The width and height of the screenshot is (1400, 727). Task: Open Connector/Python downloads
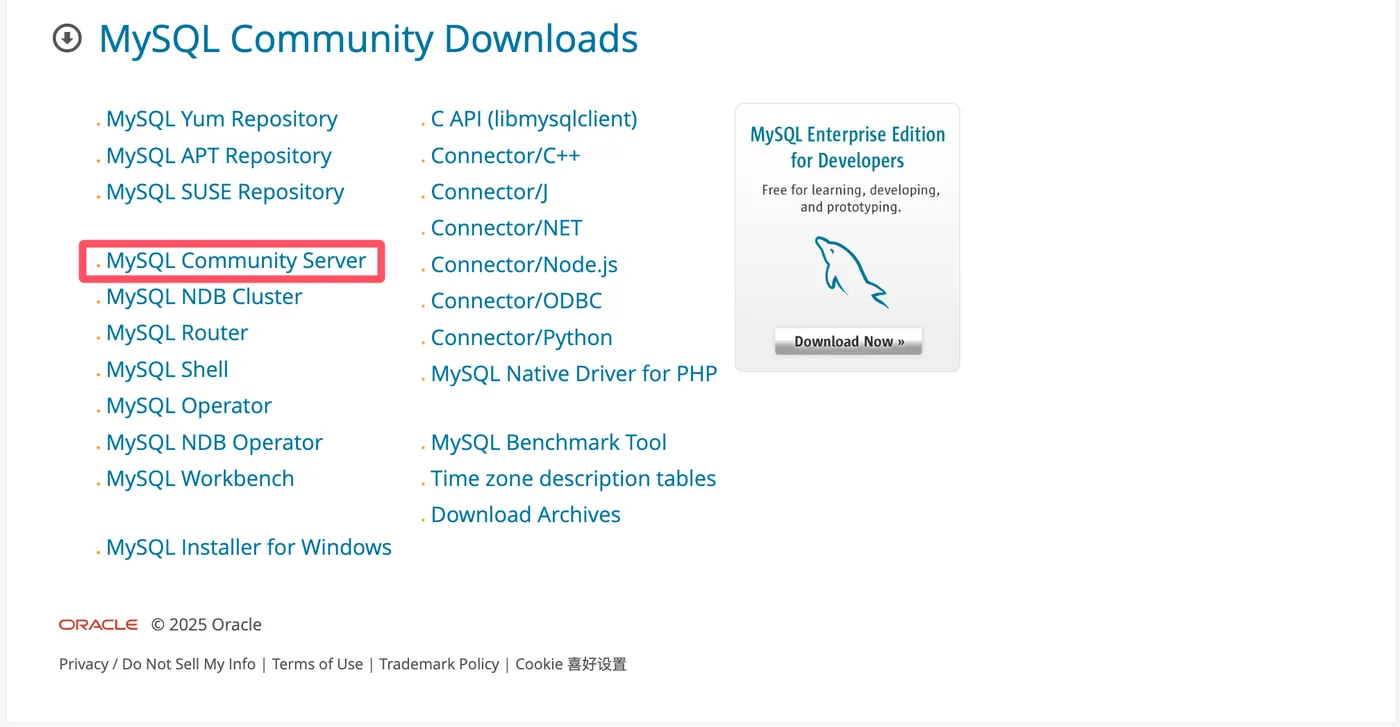[521, 338]
